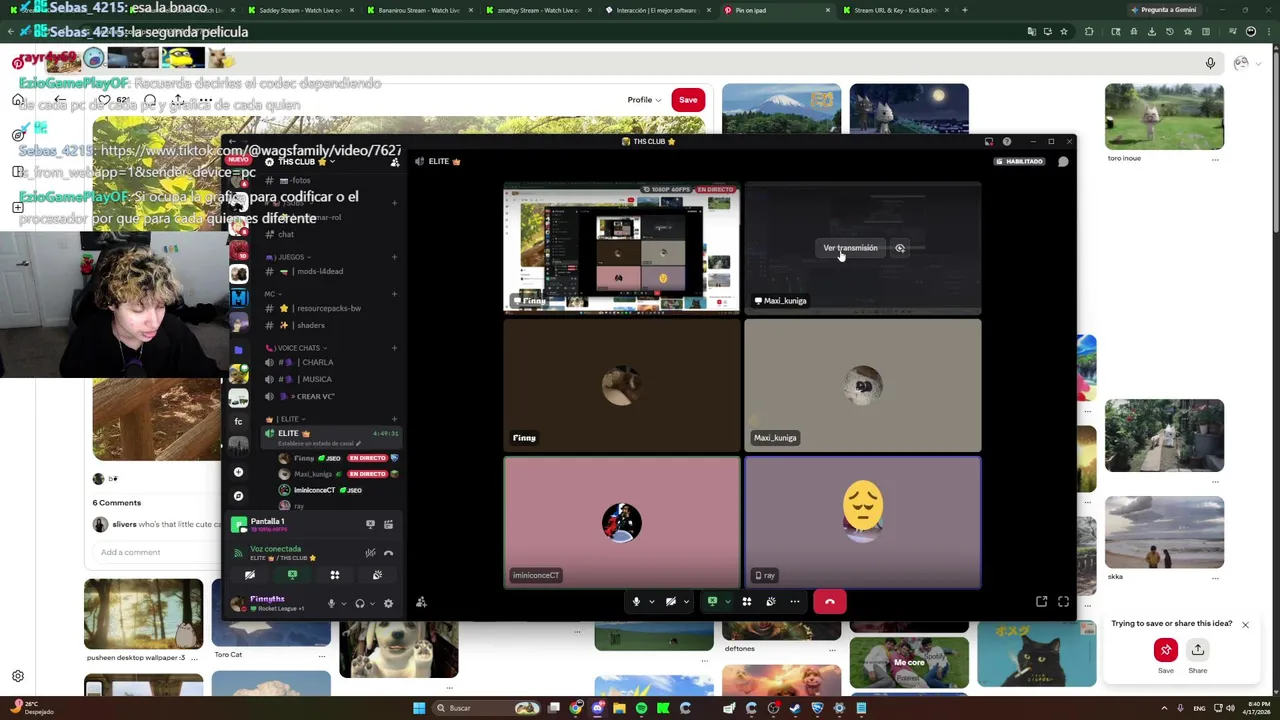Pop out the call window
This screenshot has height=720, width=1280.
tap(1042, 602)
